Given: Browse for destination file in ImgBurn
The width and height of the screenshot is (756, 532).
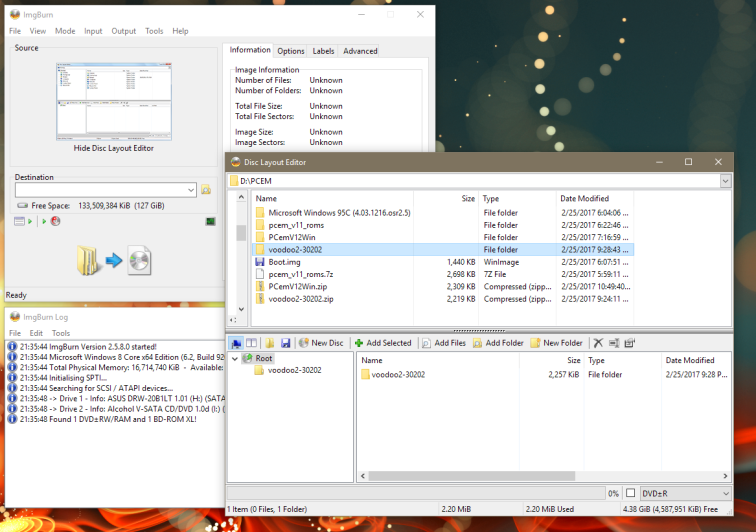Looking at the screenshot, I should point(206,190).
